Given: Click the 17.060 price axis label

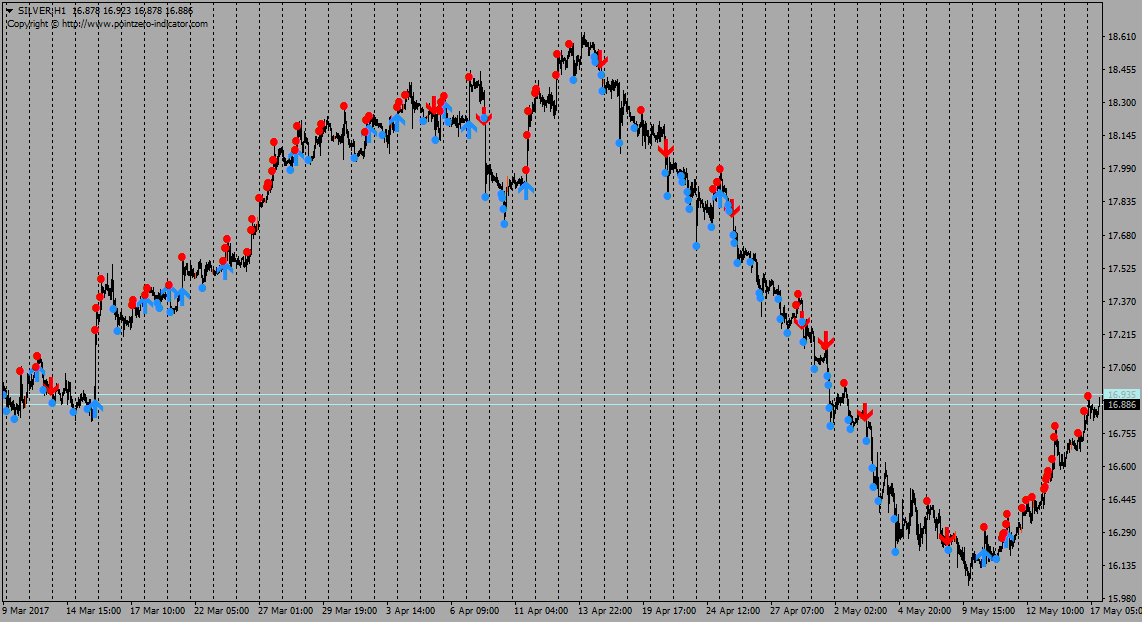Looking at the screenshot, I should 1122,368.
